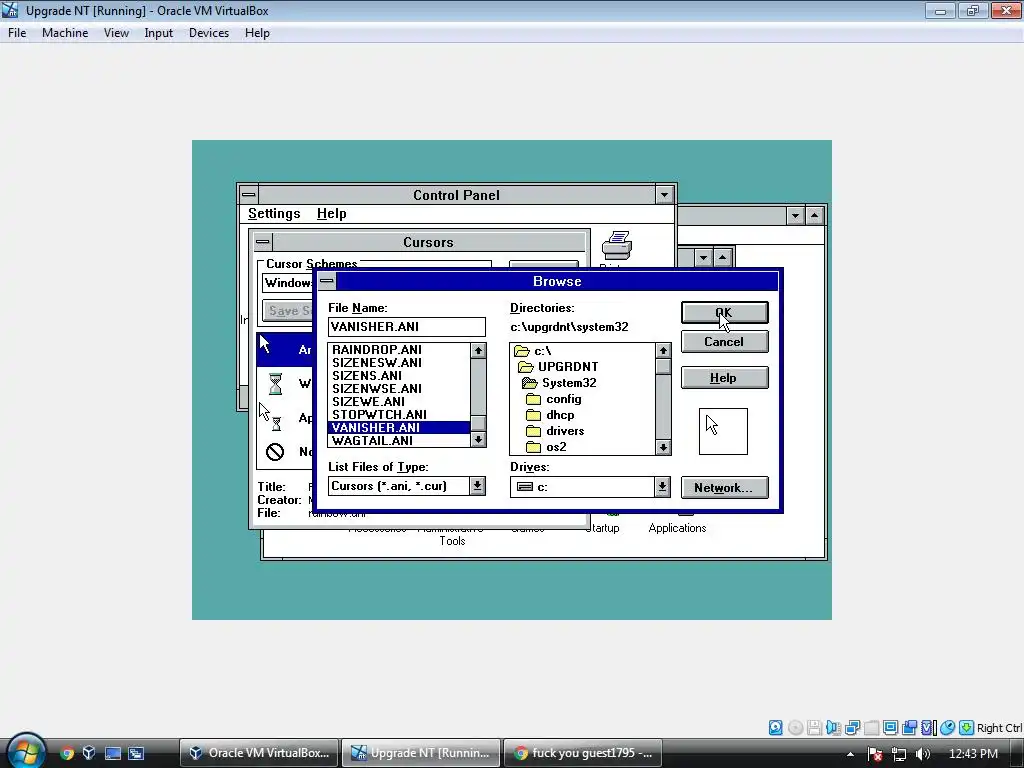Open the VirtualBox Devices menu
1024x768 pixels.
[209, 33]
